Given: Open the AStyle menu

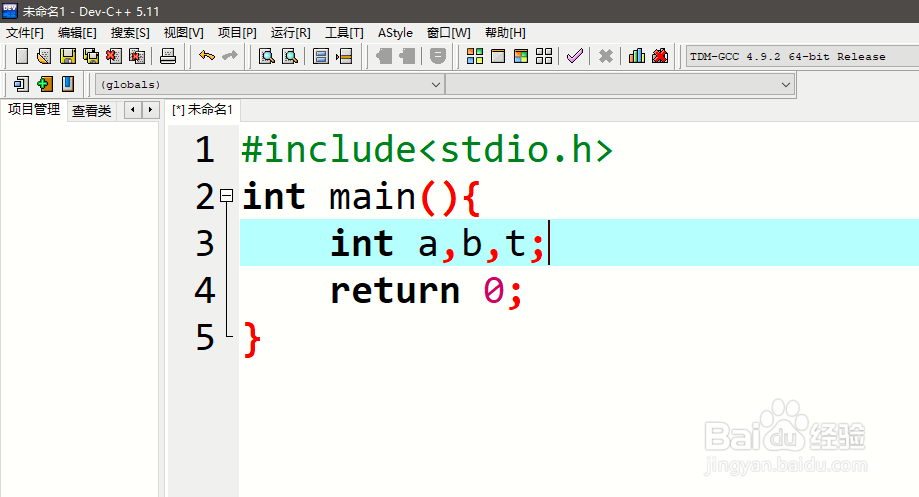Looking at the screenshot, I should point(395,33).
